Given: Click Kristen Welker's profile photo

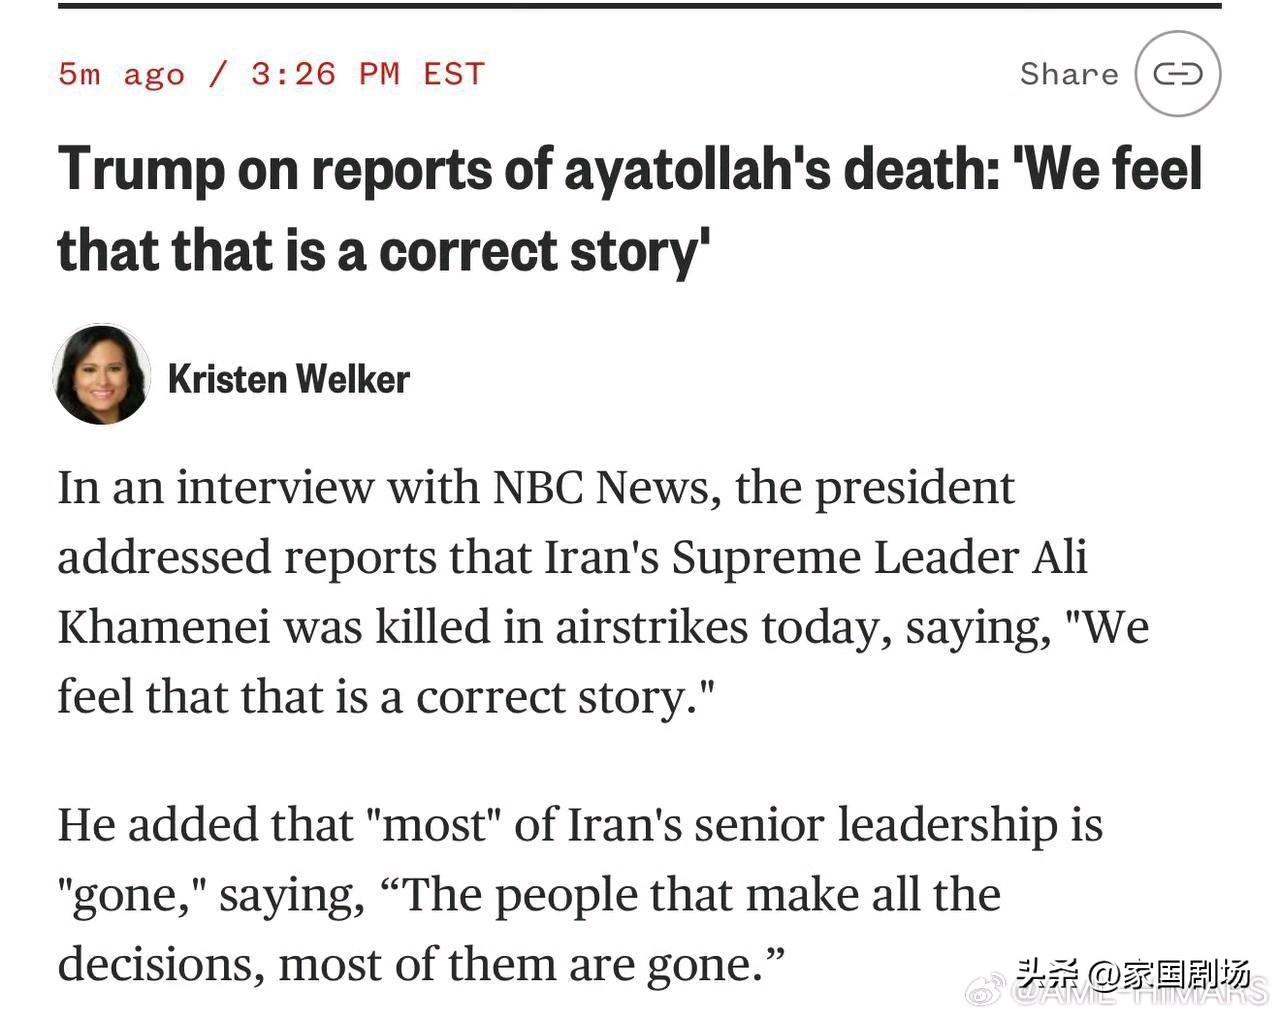Looking at the screenshot, I should pyautogui.click(x=101, y=375).
